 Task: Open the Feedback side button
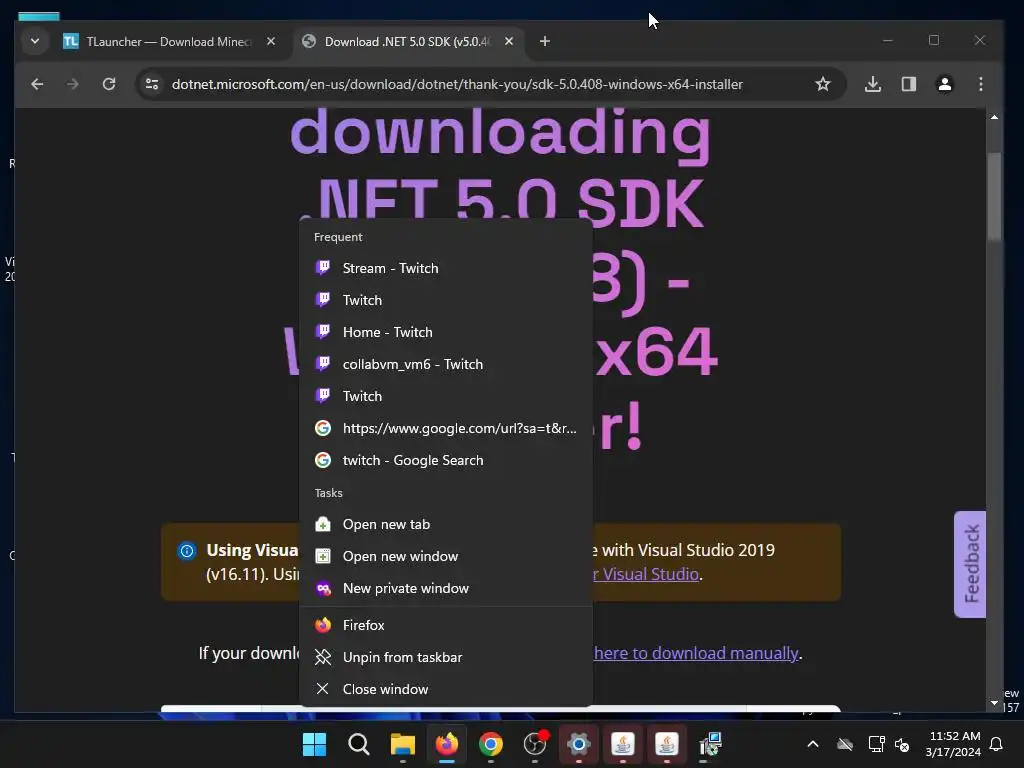(x=970, y=564)
